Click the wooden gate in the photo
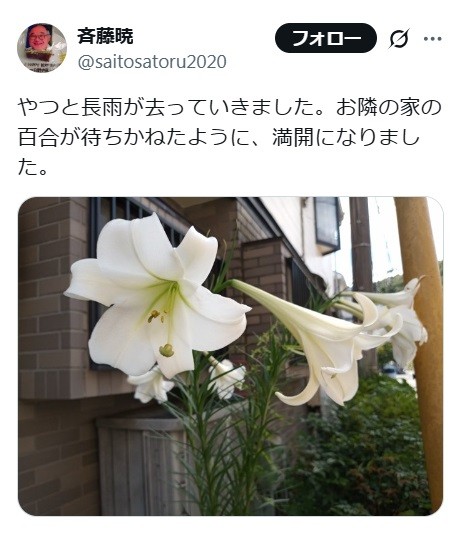 (142, 467)
